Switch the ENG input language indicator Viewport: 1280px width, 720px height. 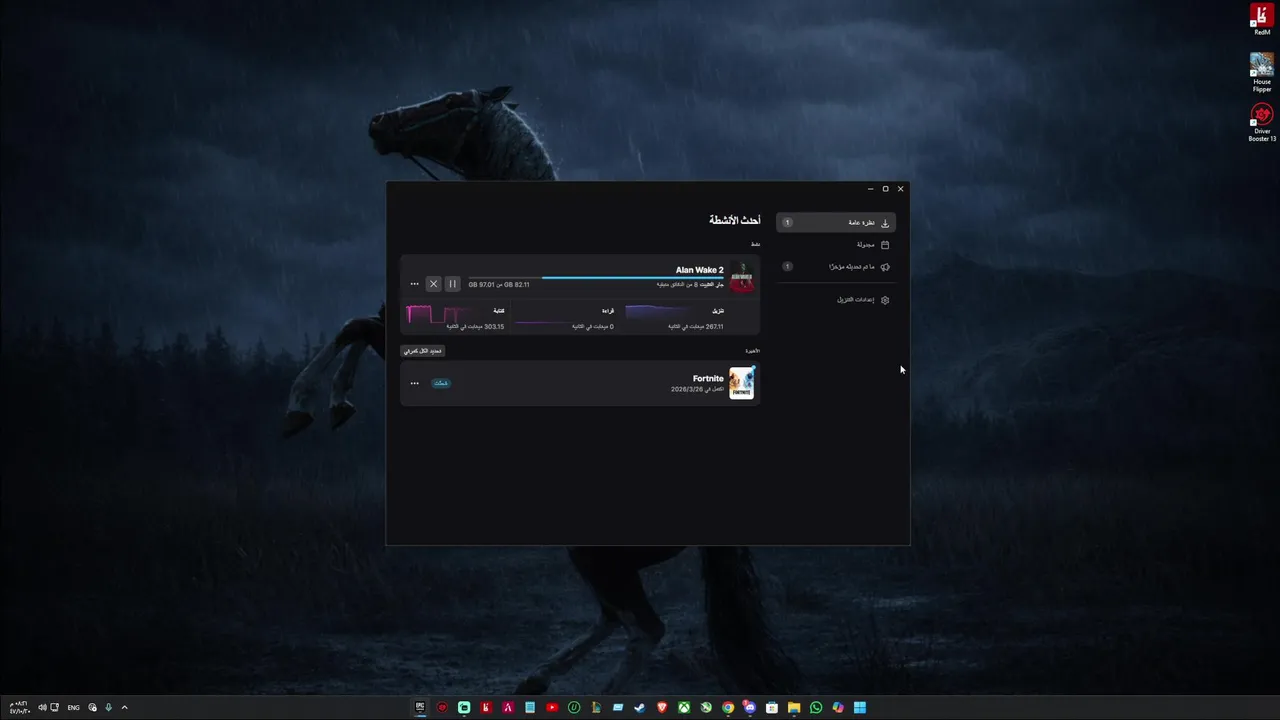73,707
